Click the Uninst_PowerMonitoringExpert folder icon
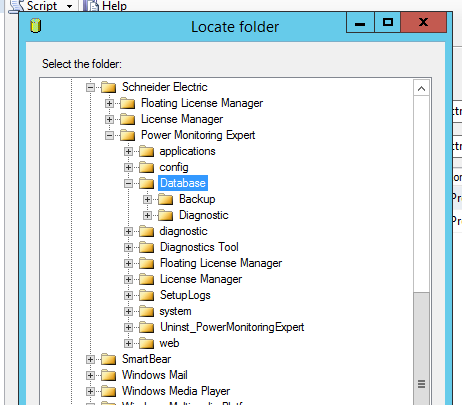Viewport: 462px width, 405px height. point(147,327)
